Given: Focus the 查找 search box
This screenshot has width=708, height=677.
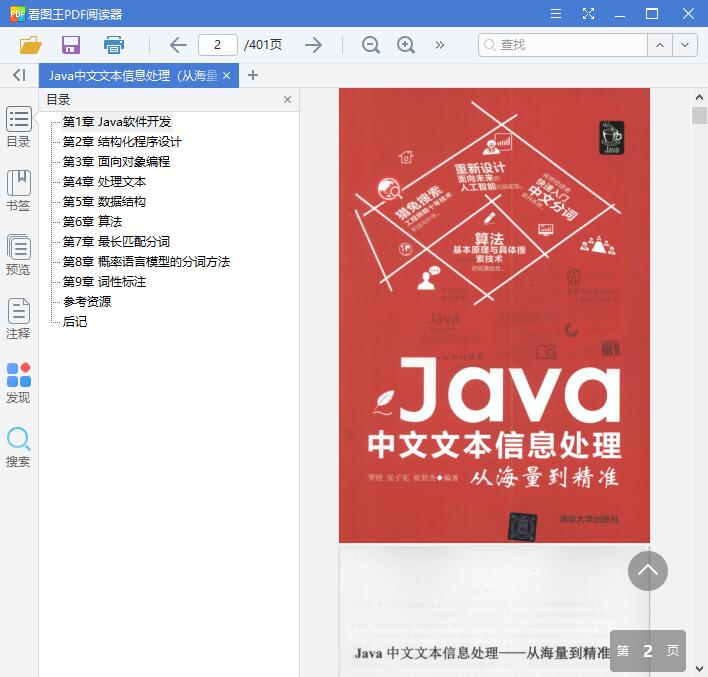Looking at the screenshot, I should coord(563,45).
